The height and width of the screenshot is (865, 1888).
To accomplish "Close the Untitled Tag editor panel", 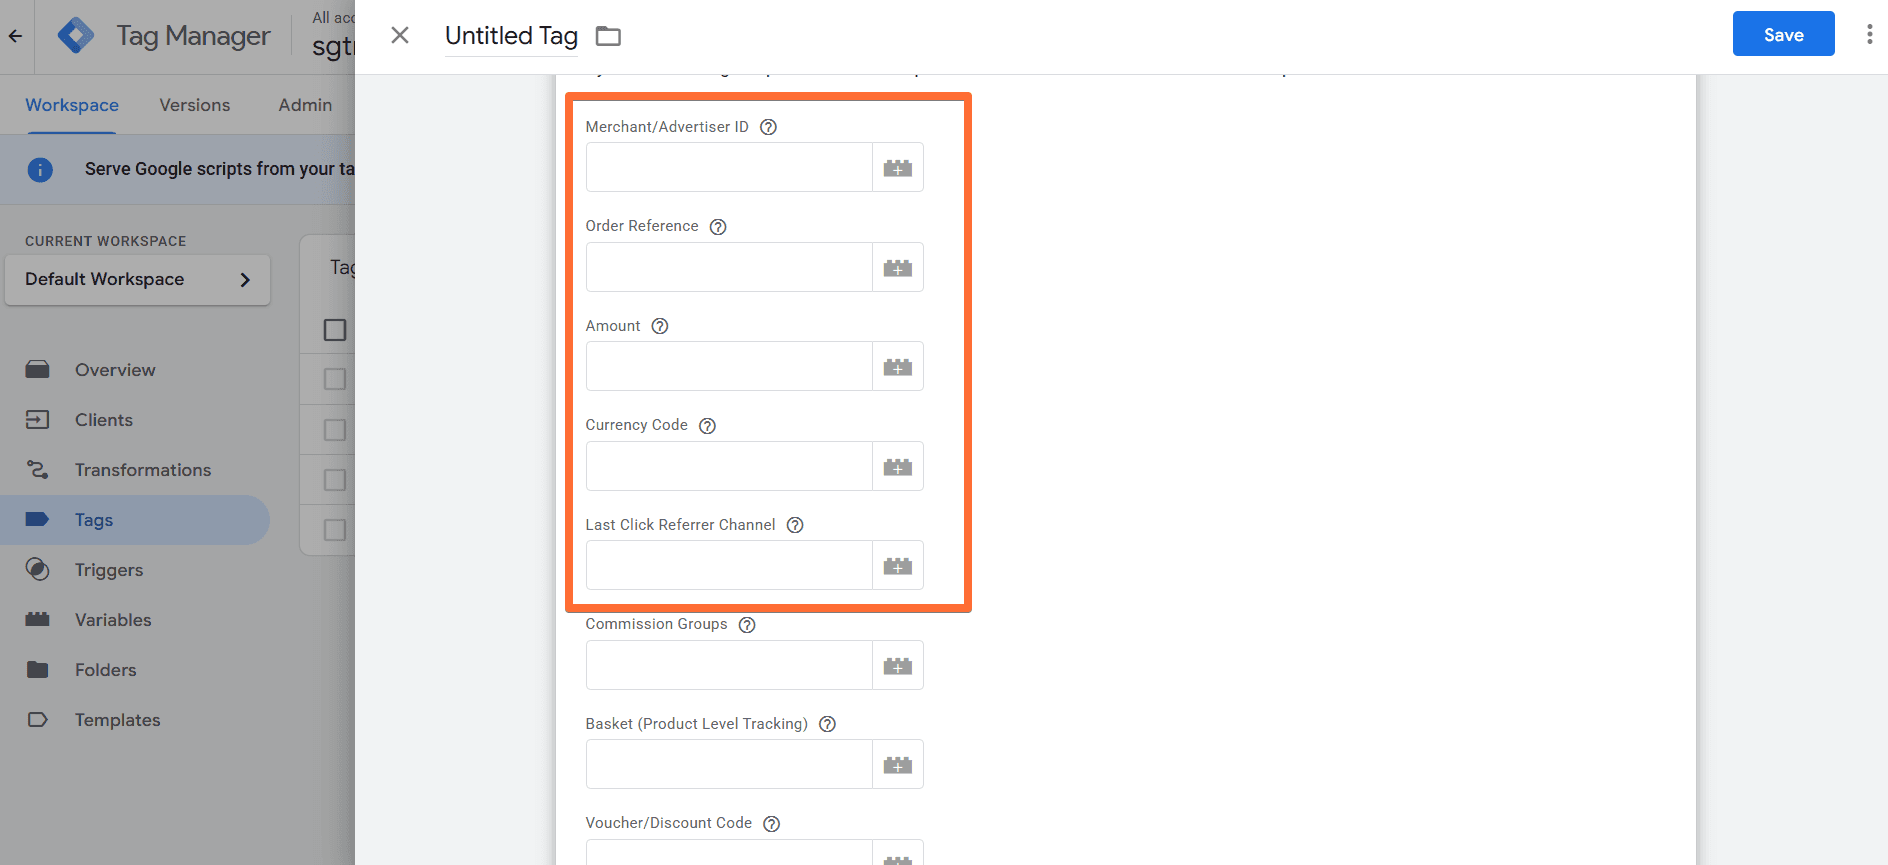I will tap(400, 36).
